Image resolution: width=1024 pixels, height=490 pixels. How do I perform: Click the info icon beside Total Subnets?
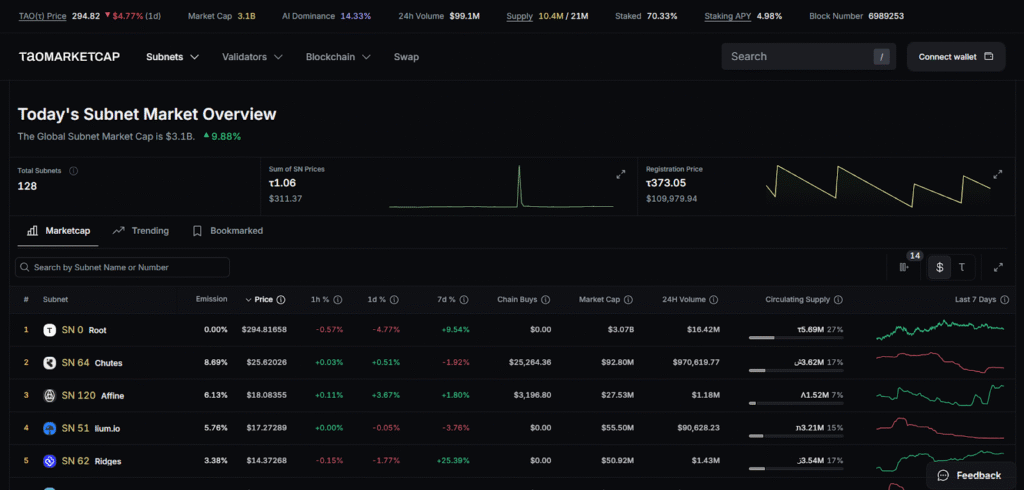[74, 171]
